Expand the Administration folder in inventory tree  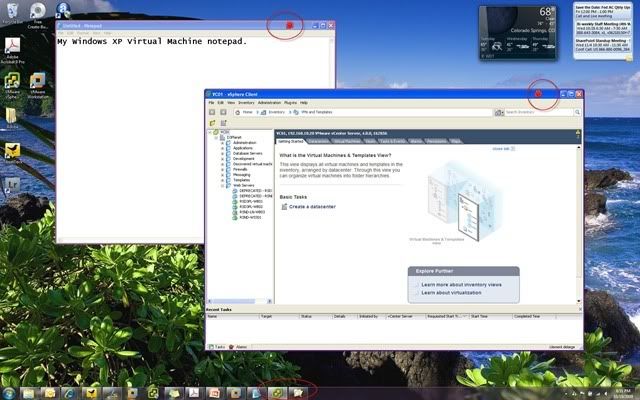tap(222, 143)
